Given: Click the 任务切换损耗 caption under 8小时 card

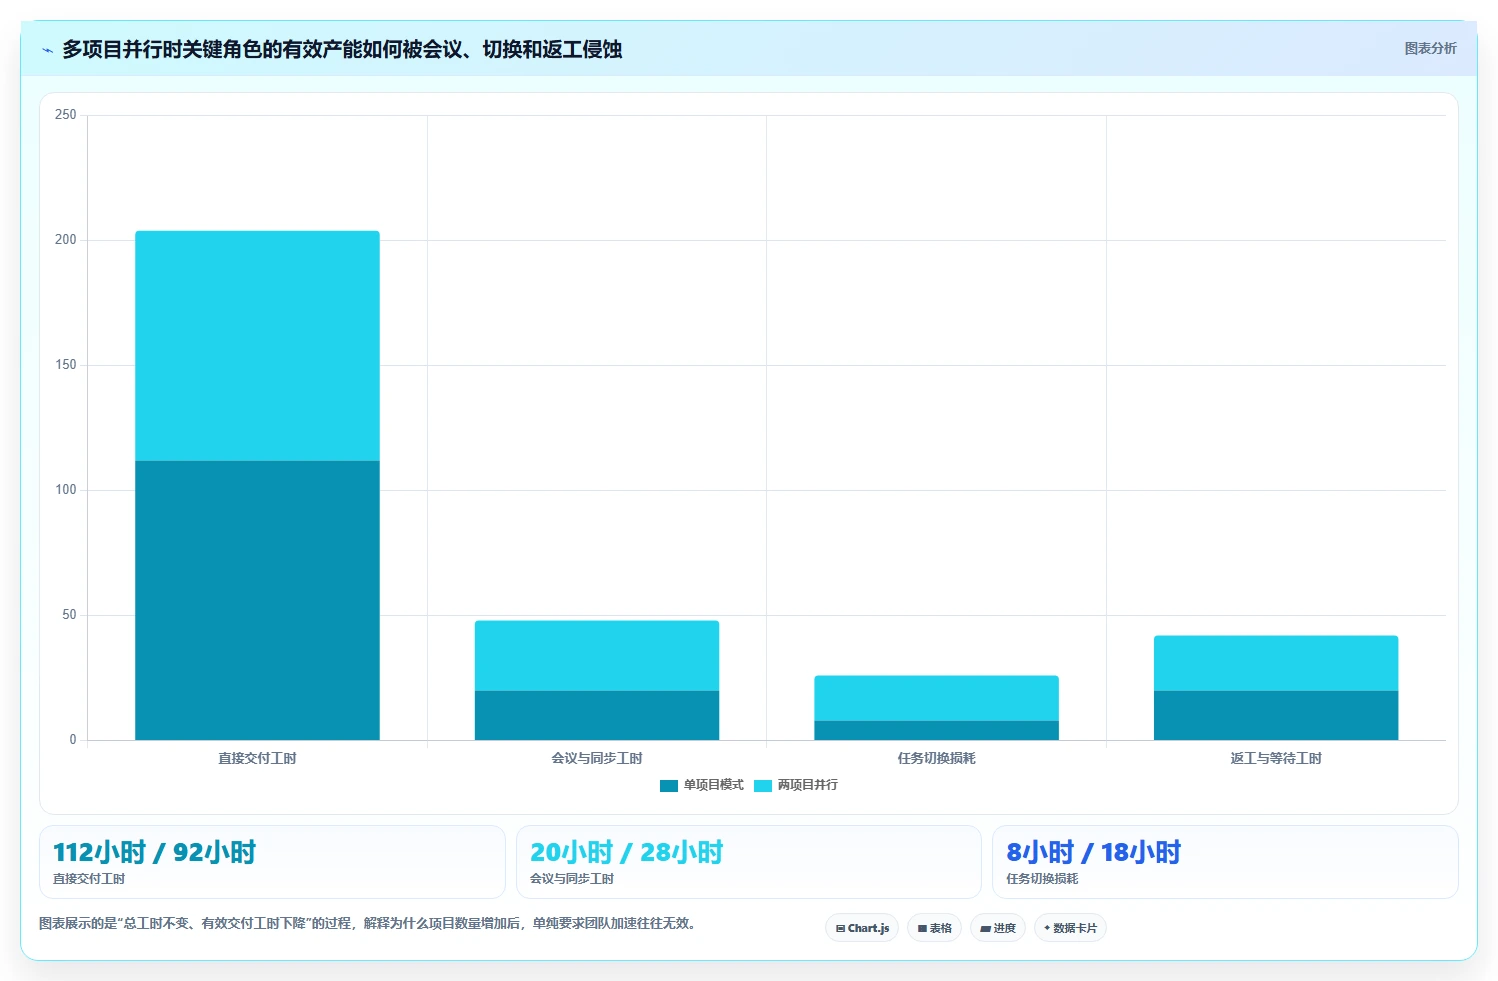Looking at the screenshot, I should point(1042,879).
